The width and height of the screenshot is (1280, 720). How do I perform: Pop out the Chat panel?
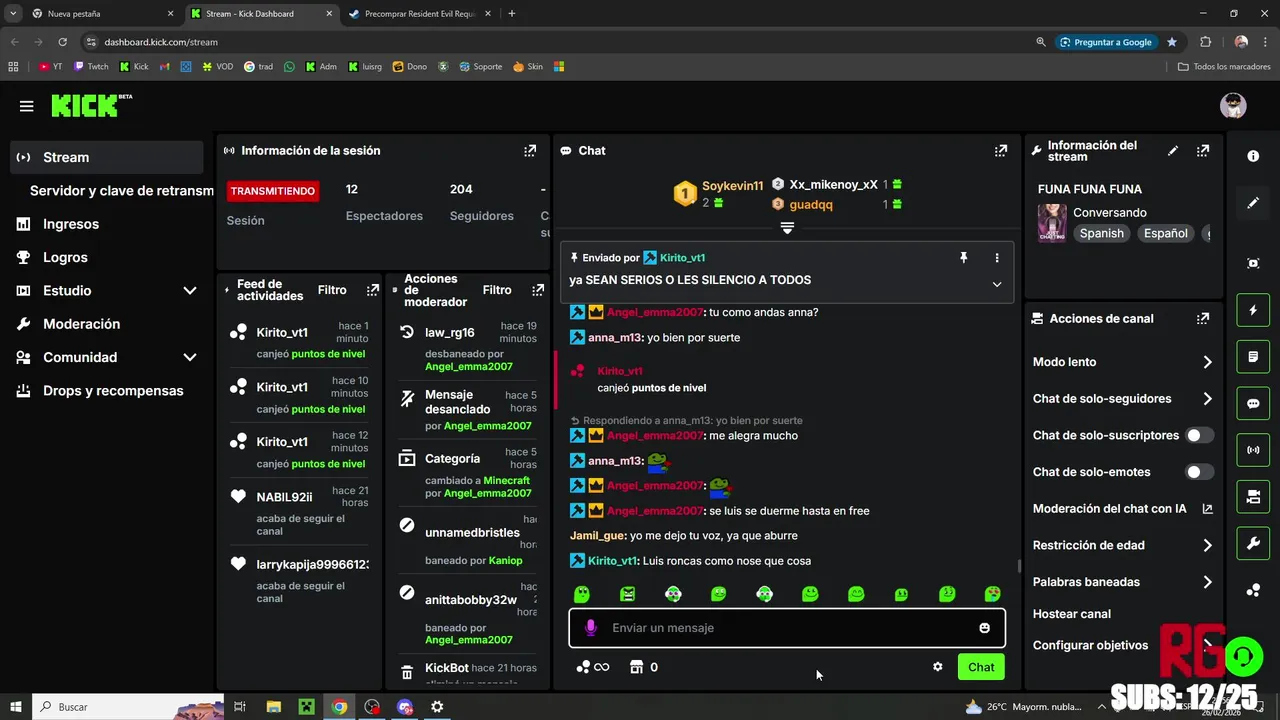(1000, 151)
